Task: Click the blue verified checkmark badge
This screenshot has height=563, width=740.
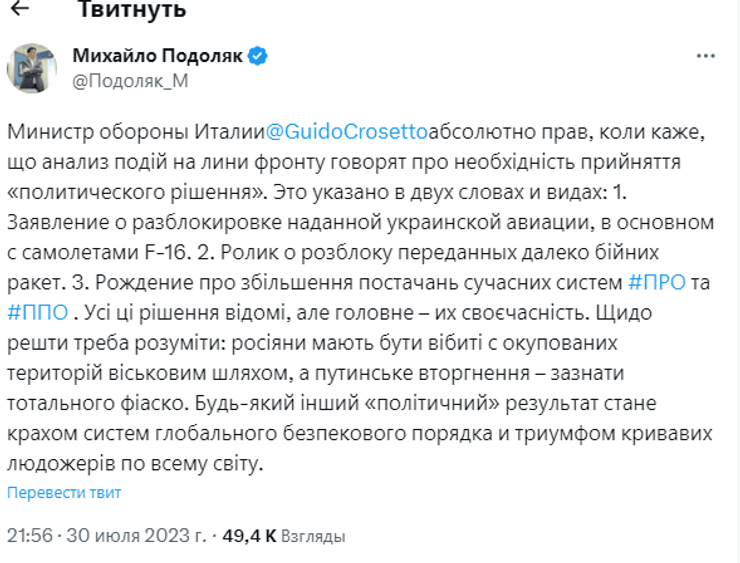Action: pyautogui.click(x=258, y=57)
